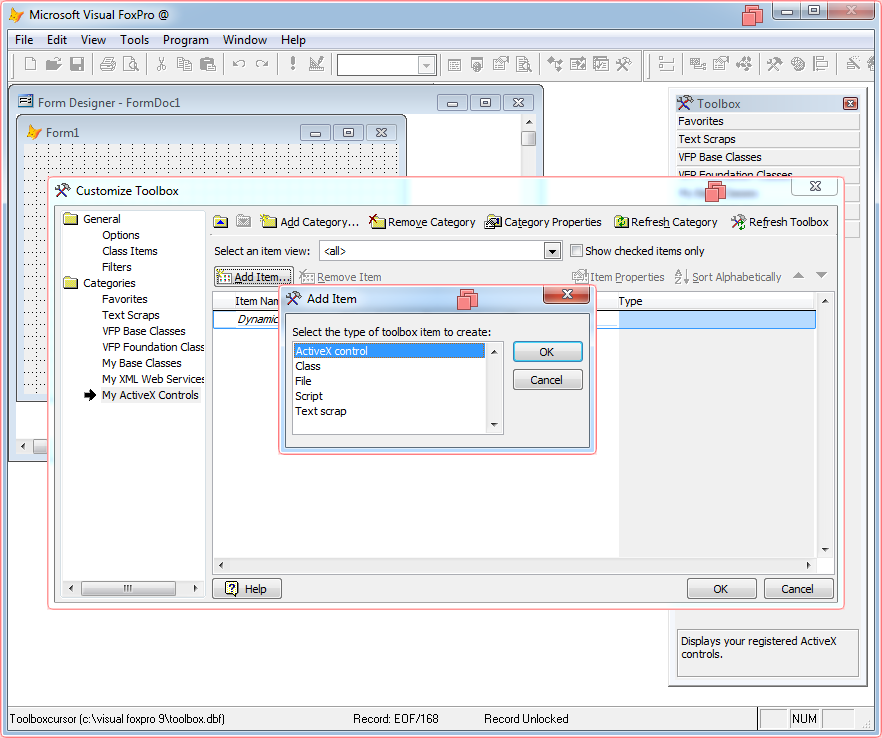Select Options in the tree
Image resolution: width=882 pixels, height=738 pixels.
tap(120, 235)
